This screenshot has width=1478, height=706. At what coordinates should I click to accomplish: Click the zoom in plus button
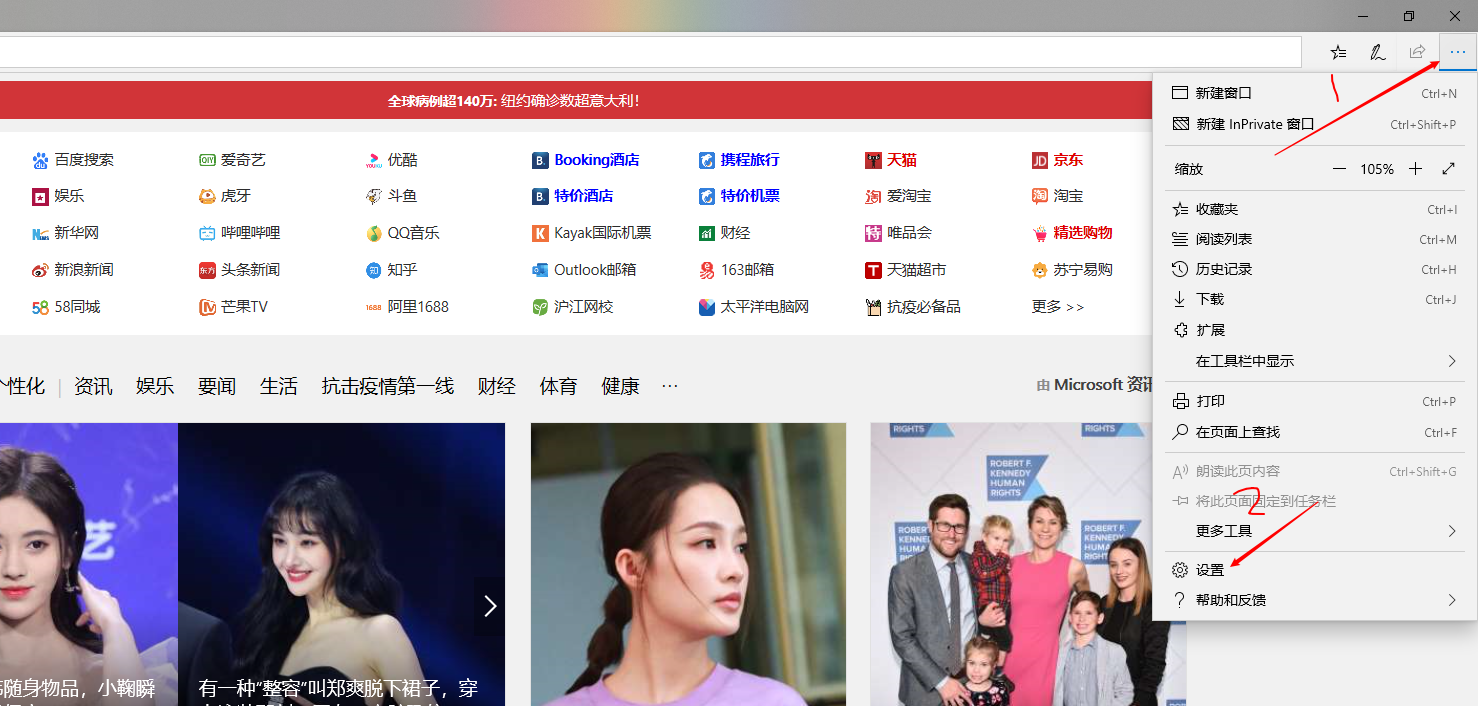1415,169
